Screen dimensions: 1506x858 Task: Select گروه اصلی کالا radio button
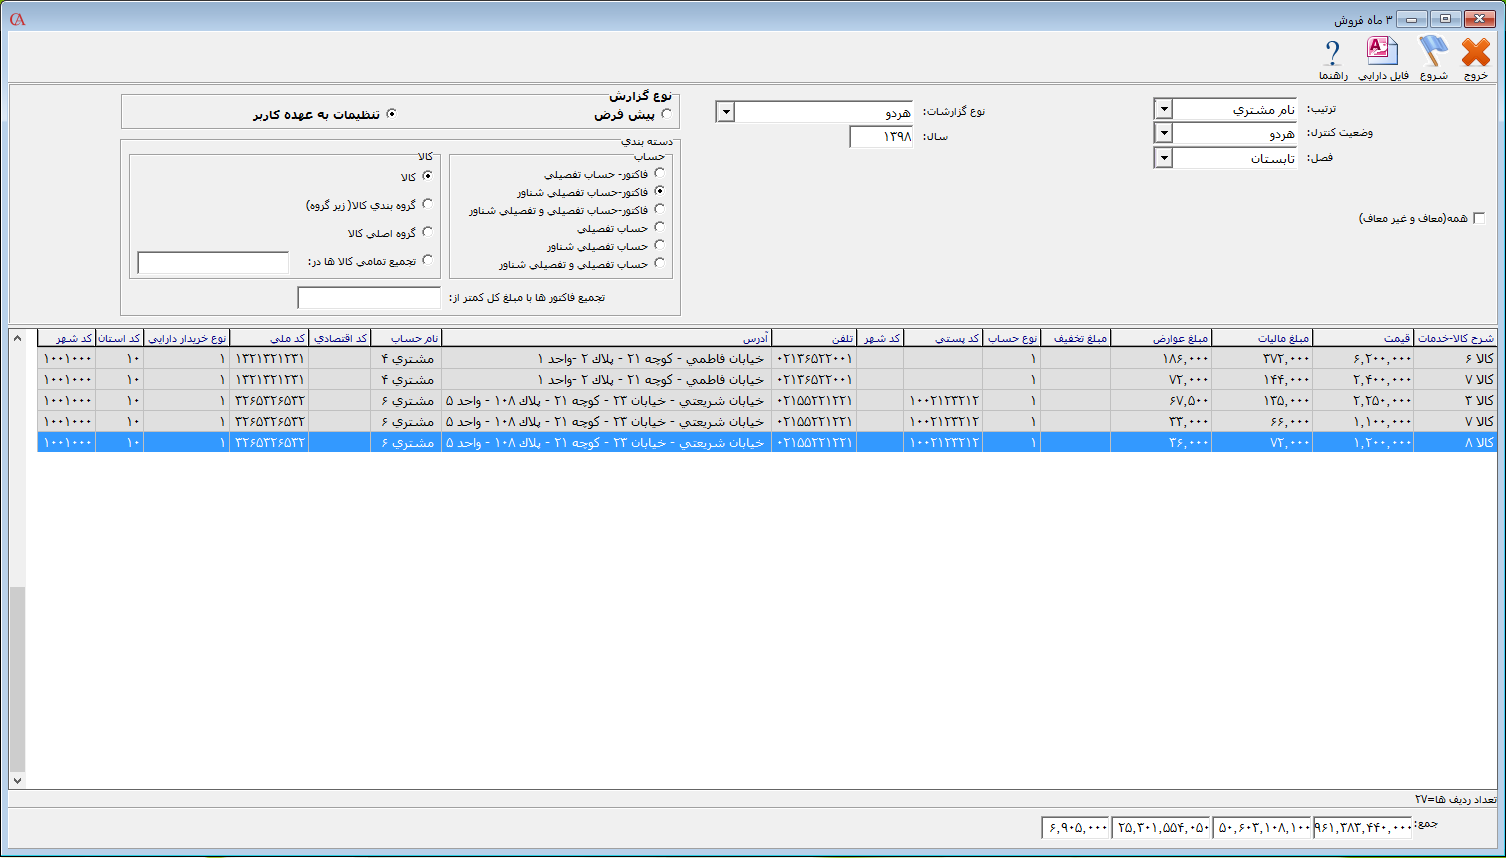(x=427, y=232)
